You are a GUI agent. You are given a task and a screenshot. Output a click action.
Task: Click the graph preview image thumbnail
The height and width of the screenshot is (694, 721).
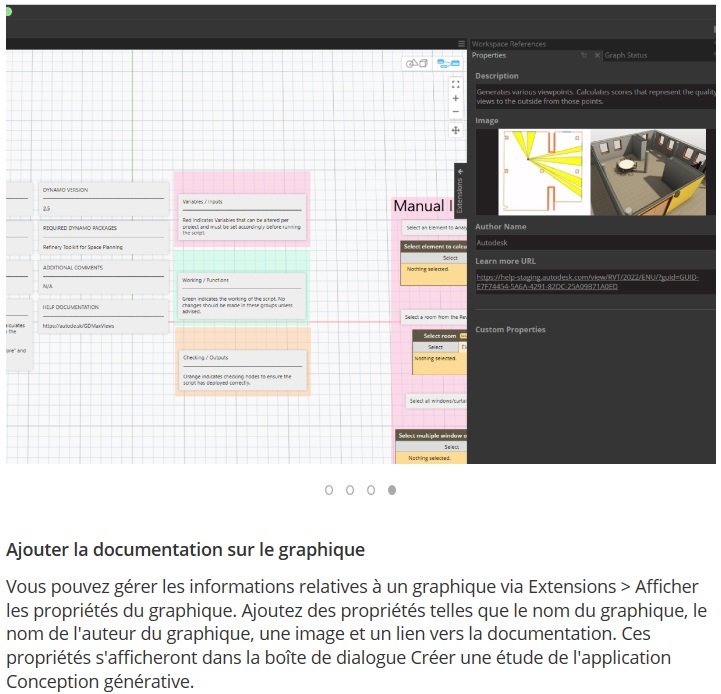pos(594,172)
